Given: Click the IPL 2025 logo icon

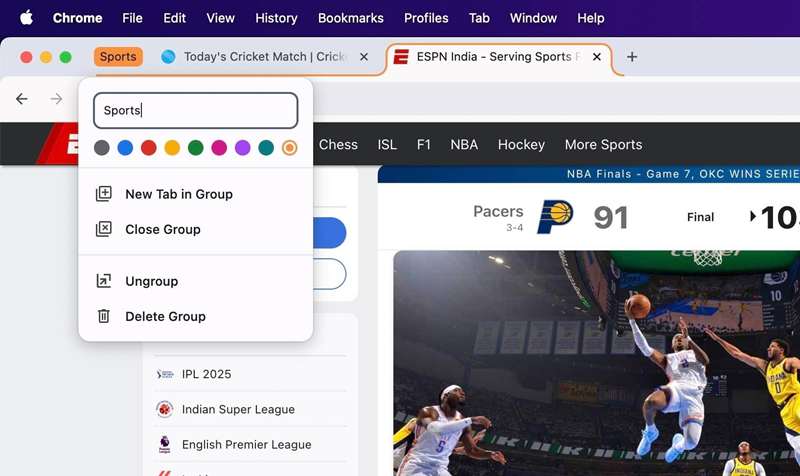Looking at the screenshot, I should click(165, 374).
